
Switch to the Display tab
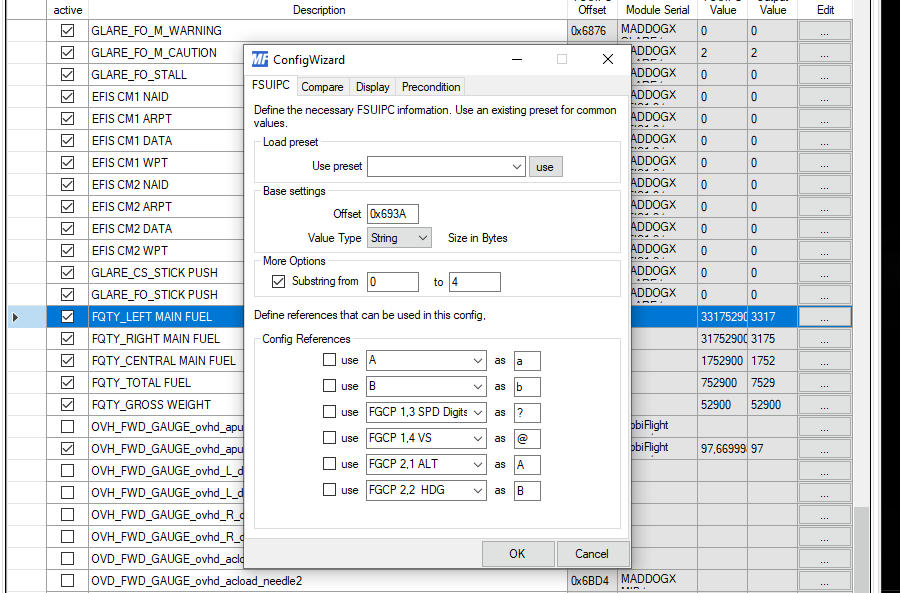coord(373,87)
